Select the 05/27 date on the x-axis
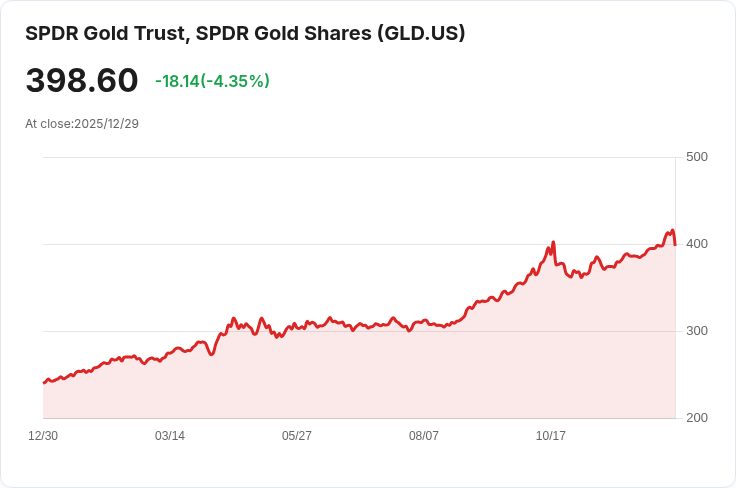This screenshot has width=736, height=488. (x=297, y=436)
